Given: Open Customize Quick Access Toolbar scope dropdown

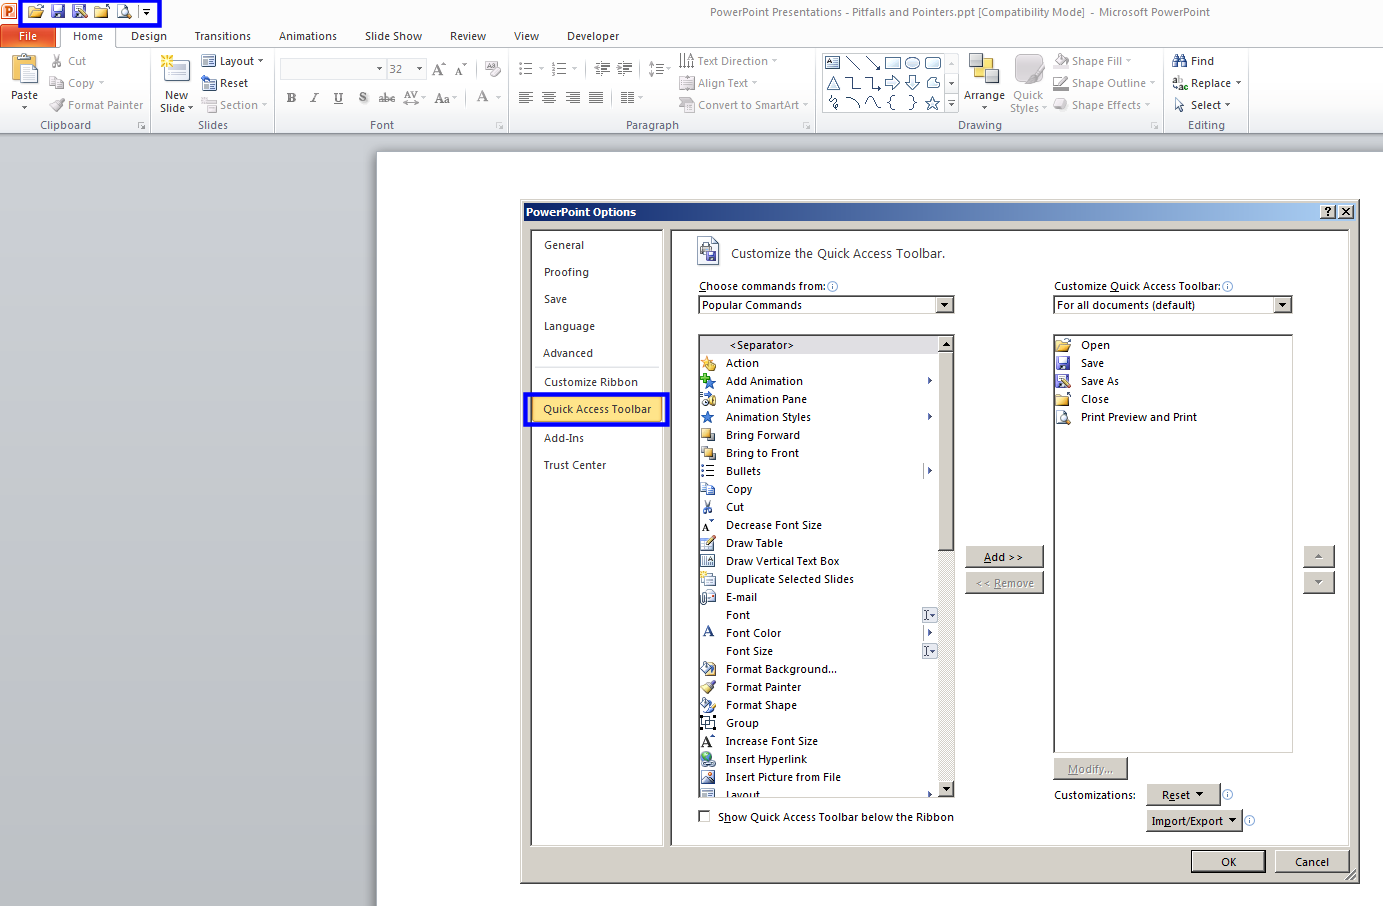Looking at the screenshot, I should (x=1282, y=305).
